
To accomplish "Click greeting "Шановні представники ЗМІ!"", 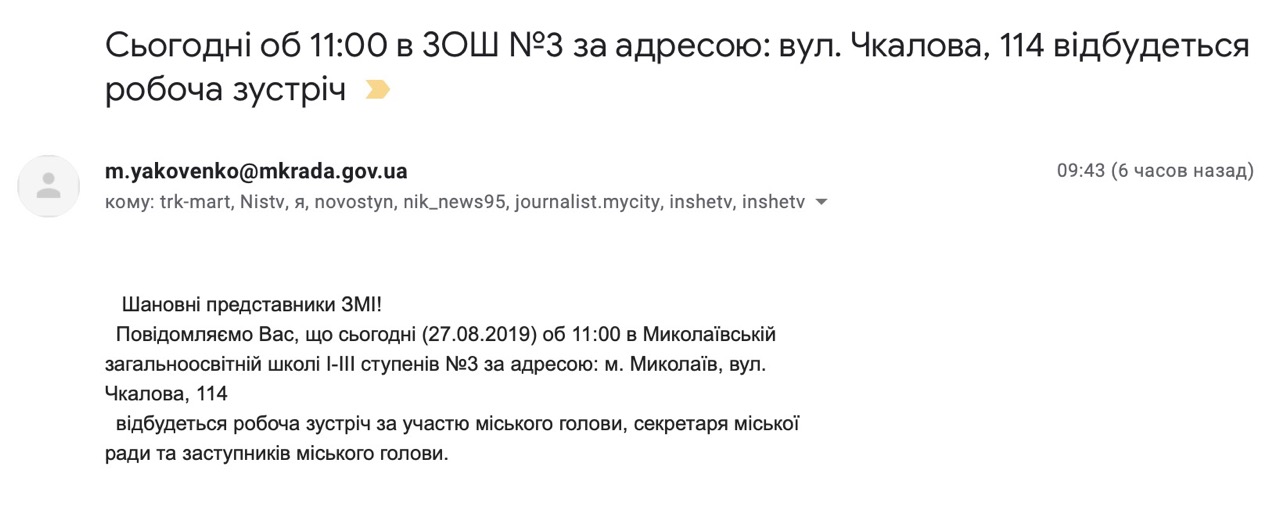I will (252, 303).
